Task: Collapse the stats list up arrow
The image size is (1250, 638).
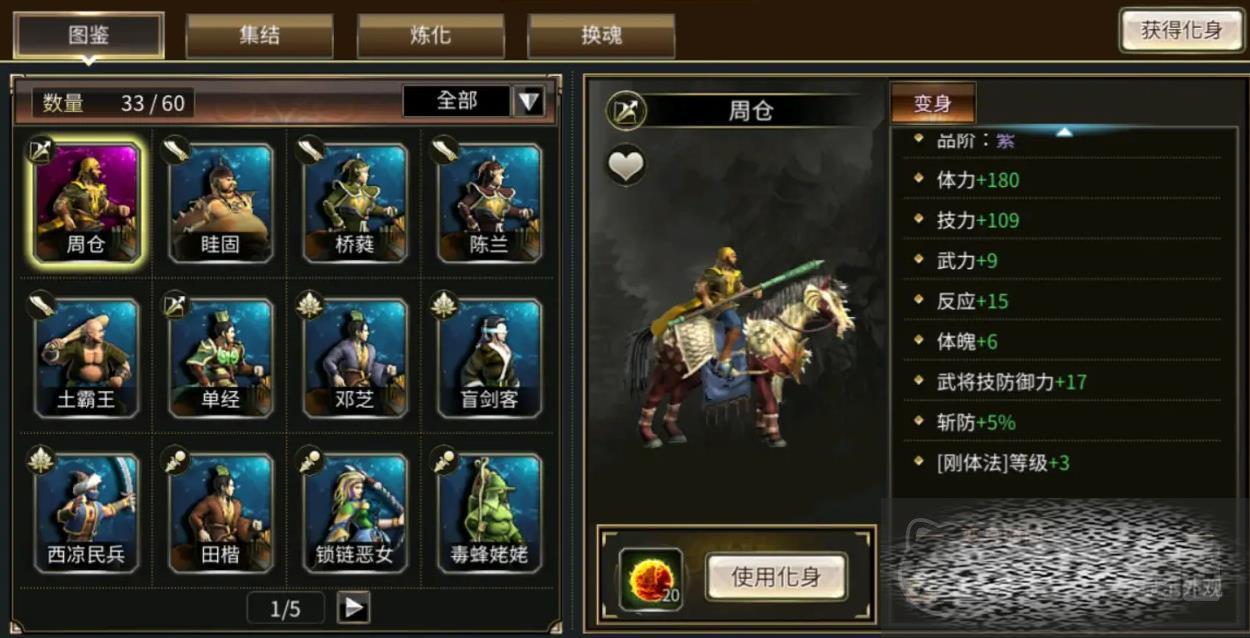Action: click(1064, 131)
